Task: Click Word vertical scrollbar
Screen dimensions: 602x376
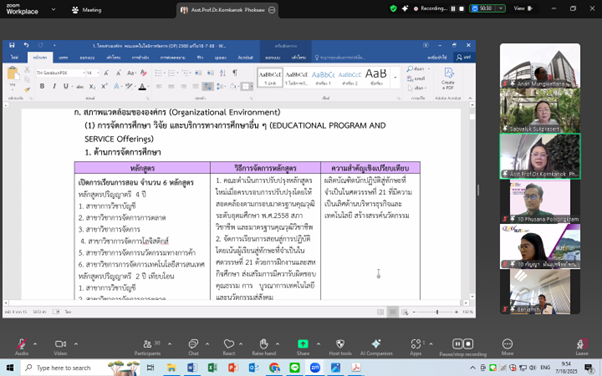Action: pyautogui.click(x=472, y=202)
